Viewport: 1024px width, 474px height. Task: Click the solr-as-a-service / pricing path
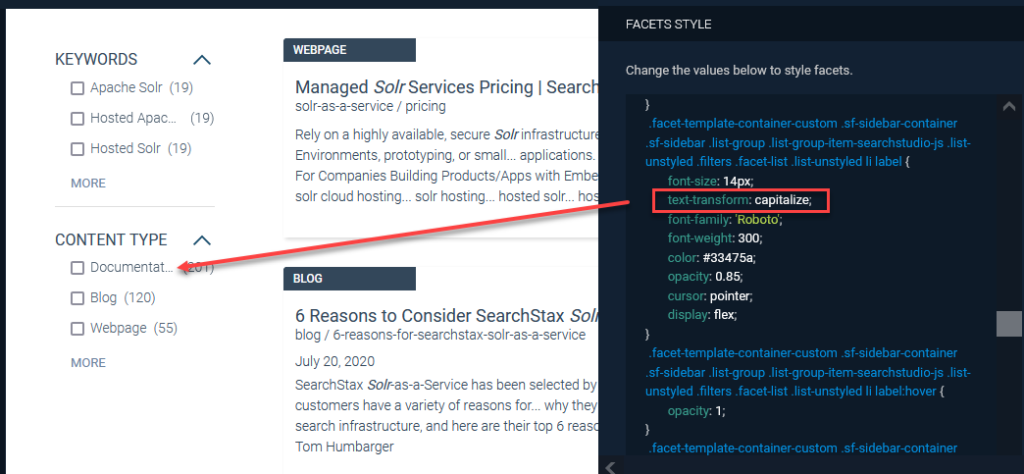[370, 106]
